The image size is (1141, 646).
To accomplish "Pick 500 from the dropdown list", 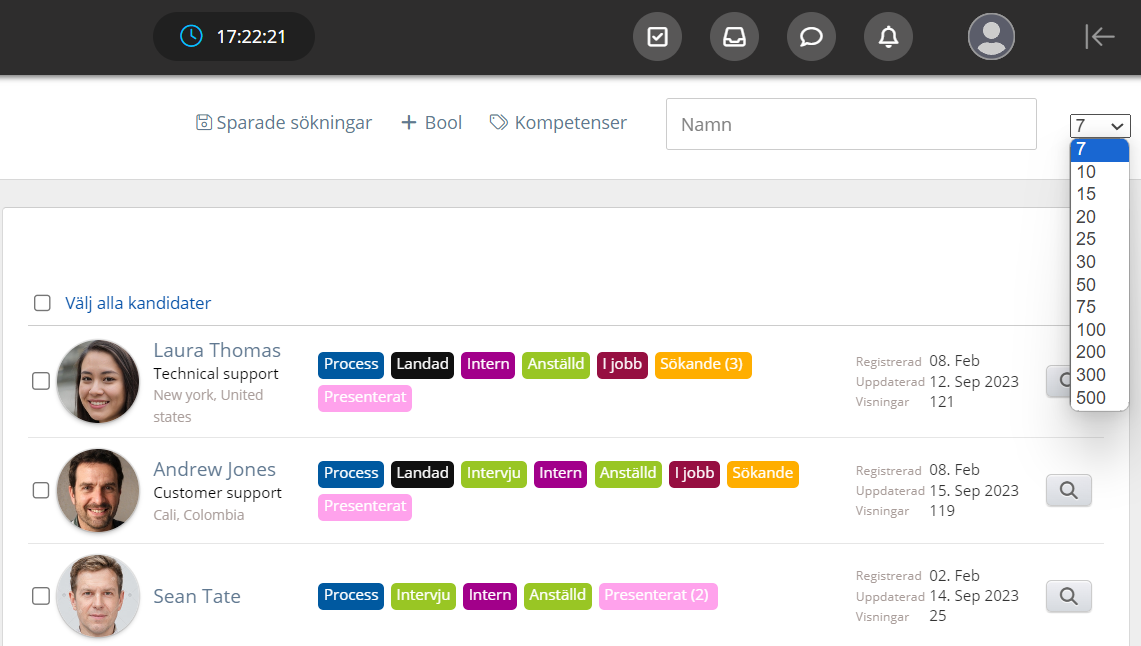I will (1090, 397).
